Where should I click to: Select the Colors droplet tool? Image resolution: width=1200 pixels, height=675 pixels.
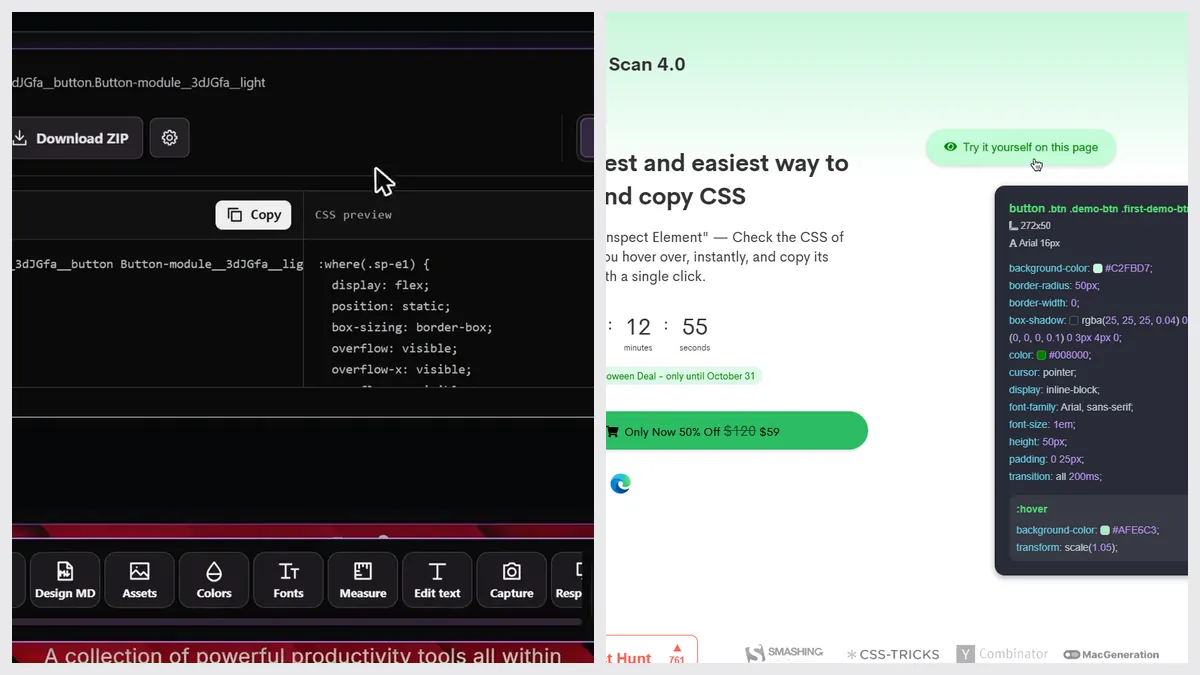[214, 580]
